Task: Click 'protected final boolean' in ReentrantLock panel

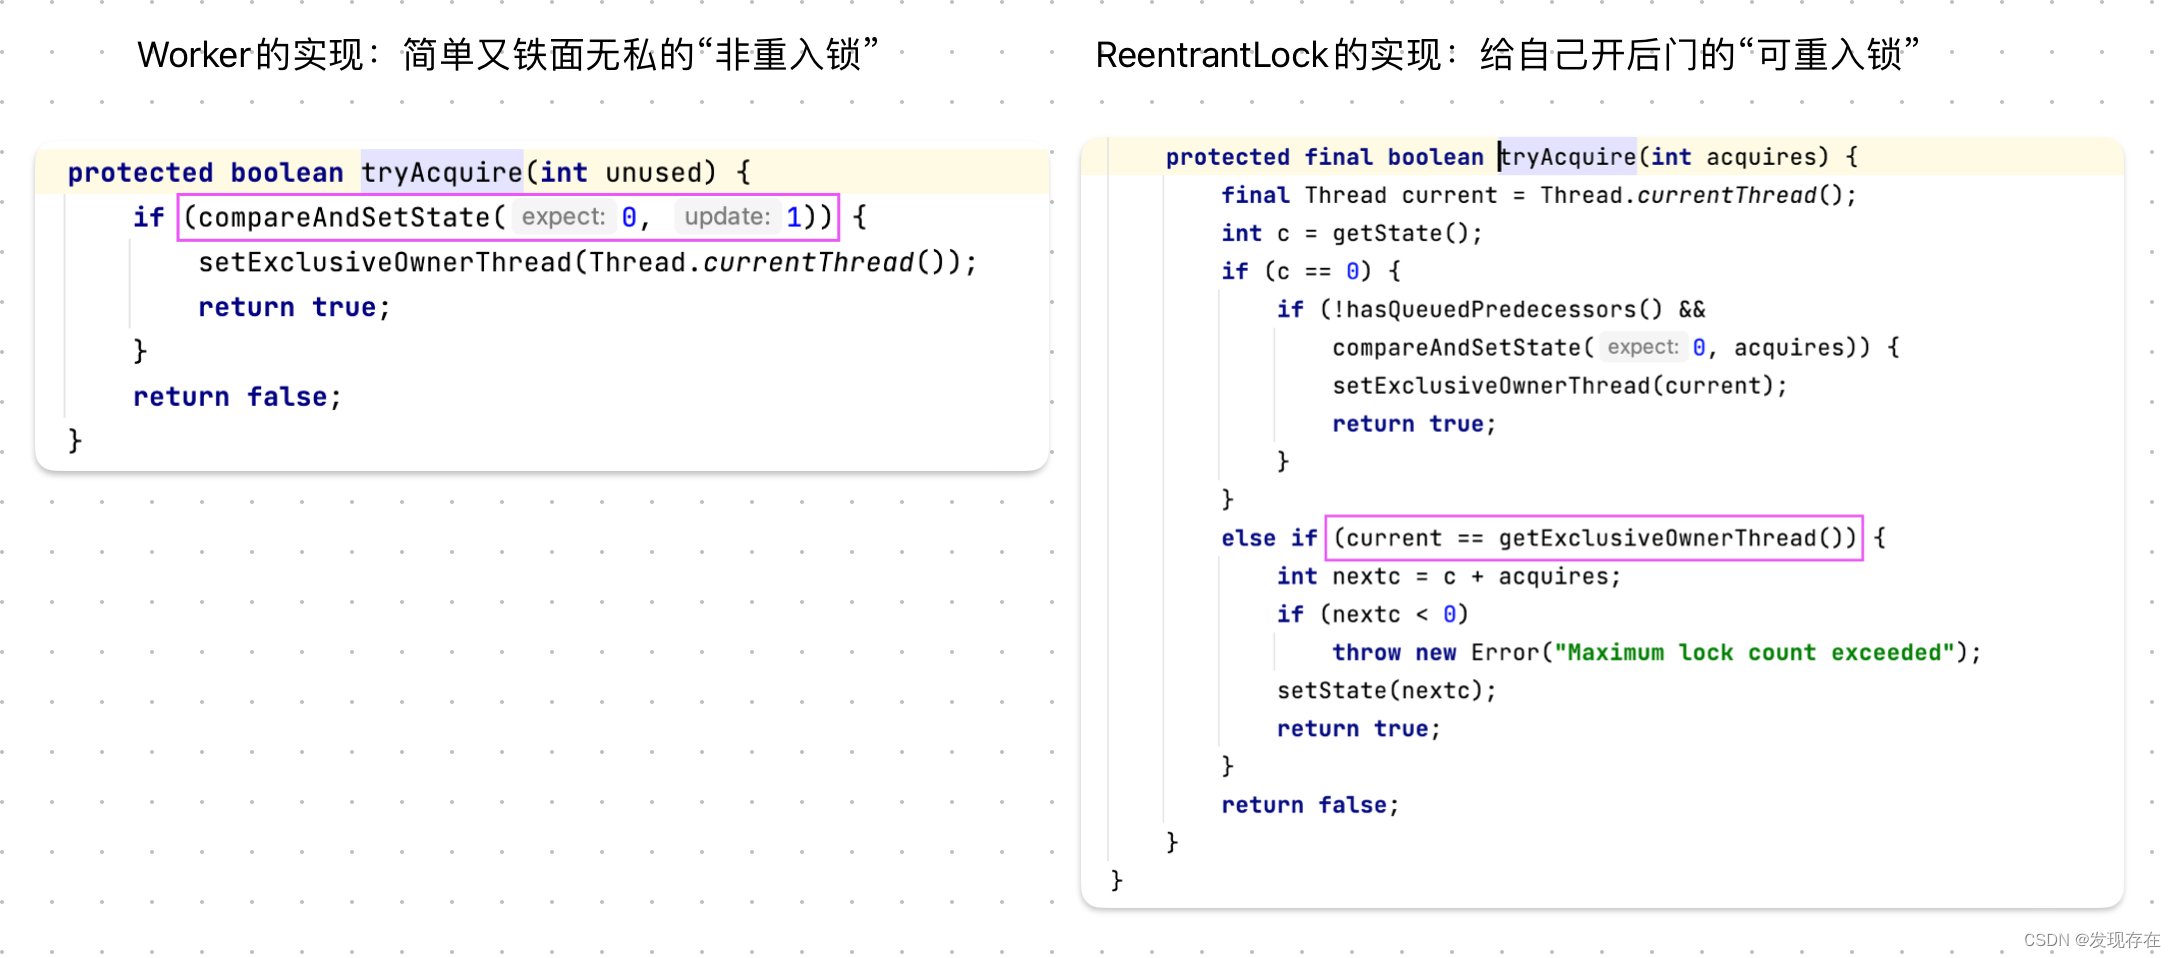Action: tap(1324, 157)
